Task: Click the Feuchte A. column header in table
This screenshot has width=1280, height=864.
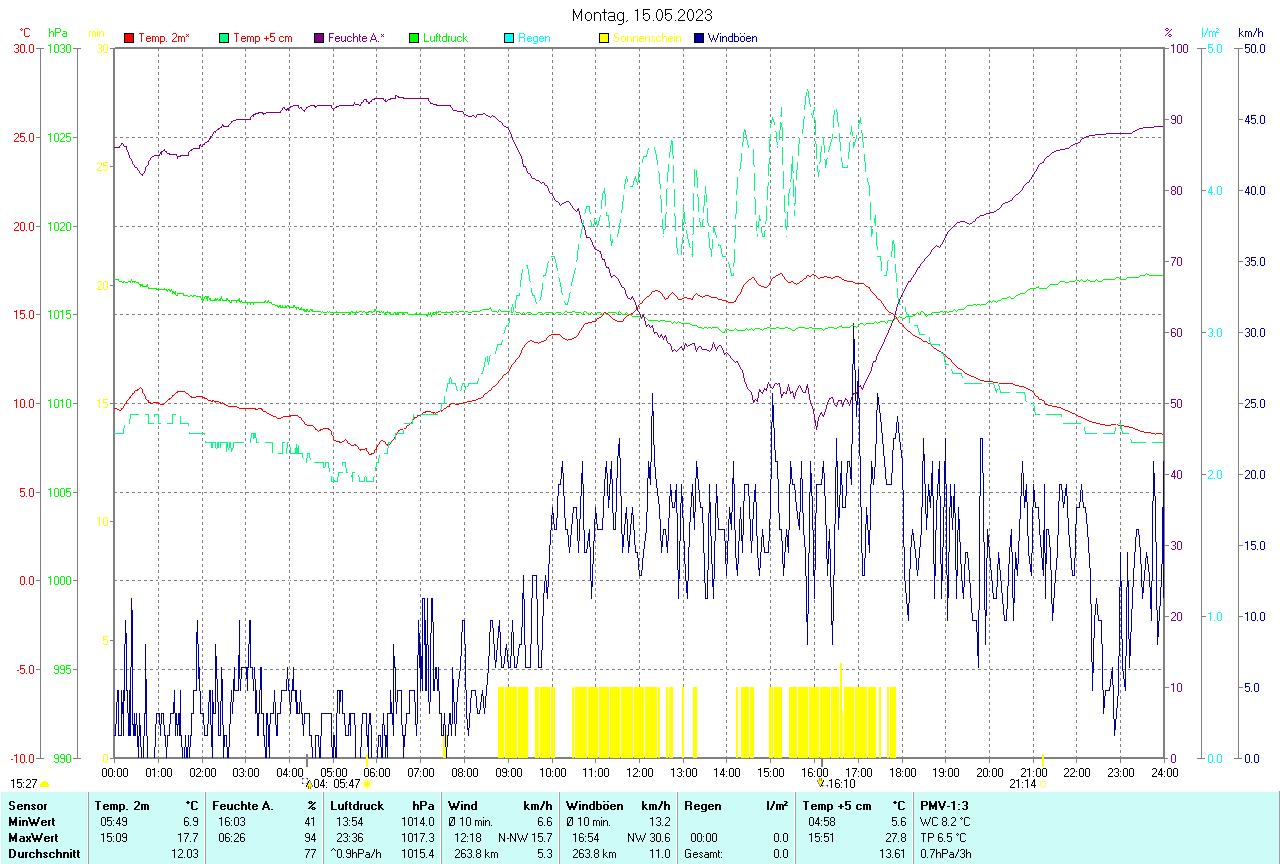Action: click(243, 805)
